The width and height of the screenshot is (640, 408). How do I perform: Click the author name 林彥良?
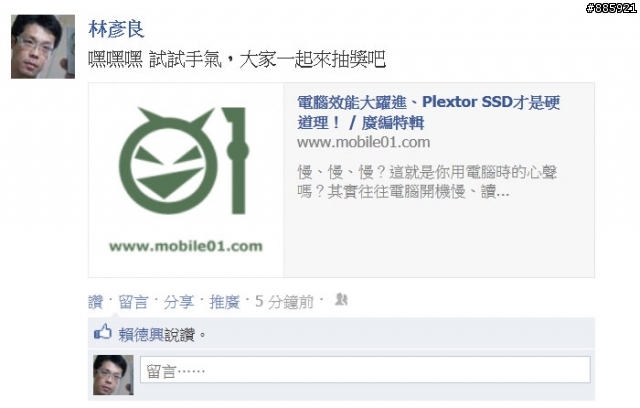[x=116, y=29]
